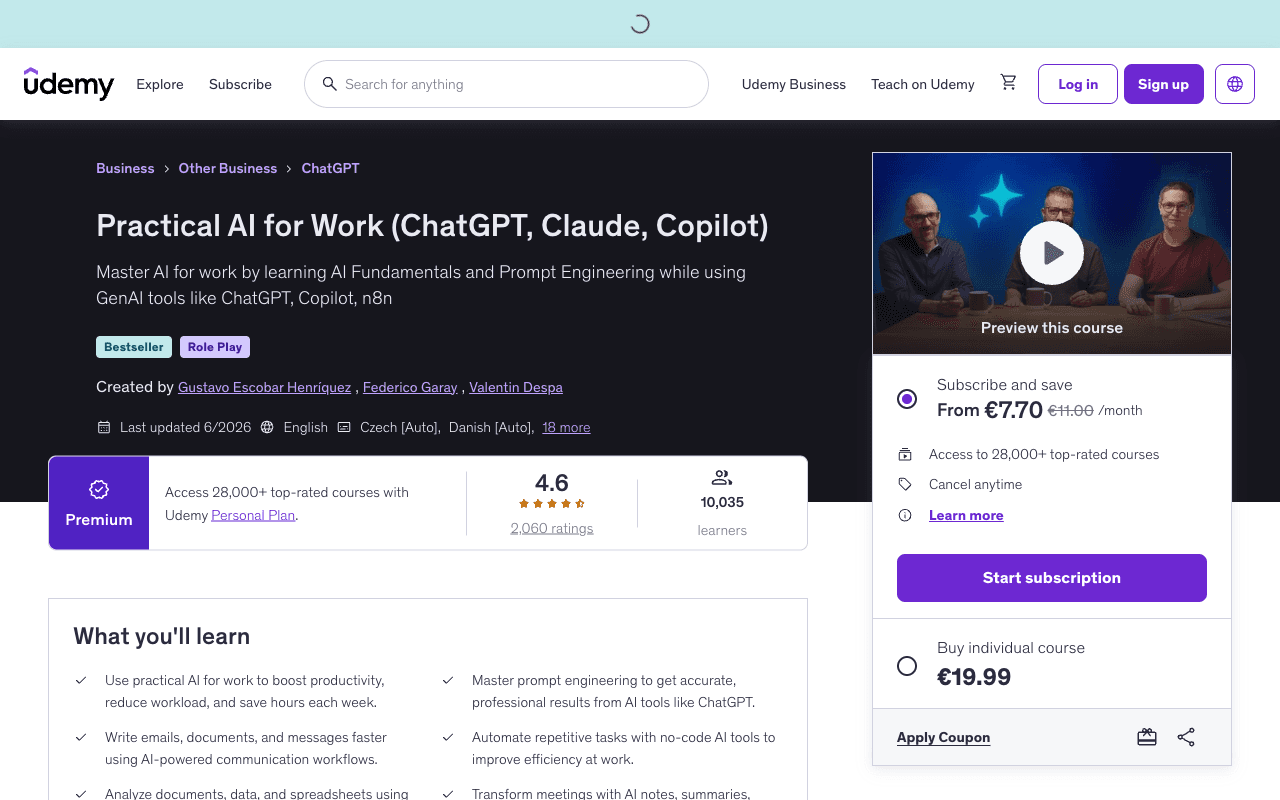The width and height of the screenshot is (1280, 800).
Task: Click the checkmark beside Automate repetitive tasks
Action: pos(448,737)
